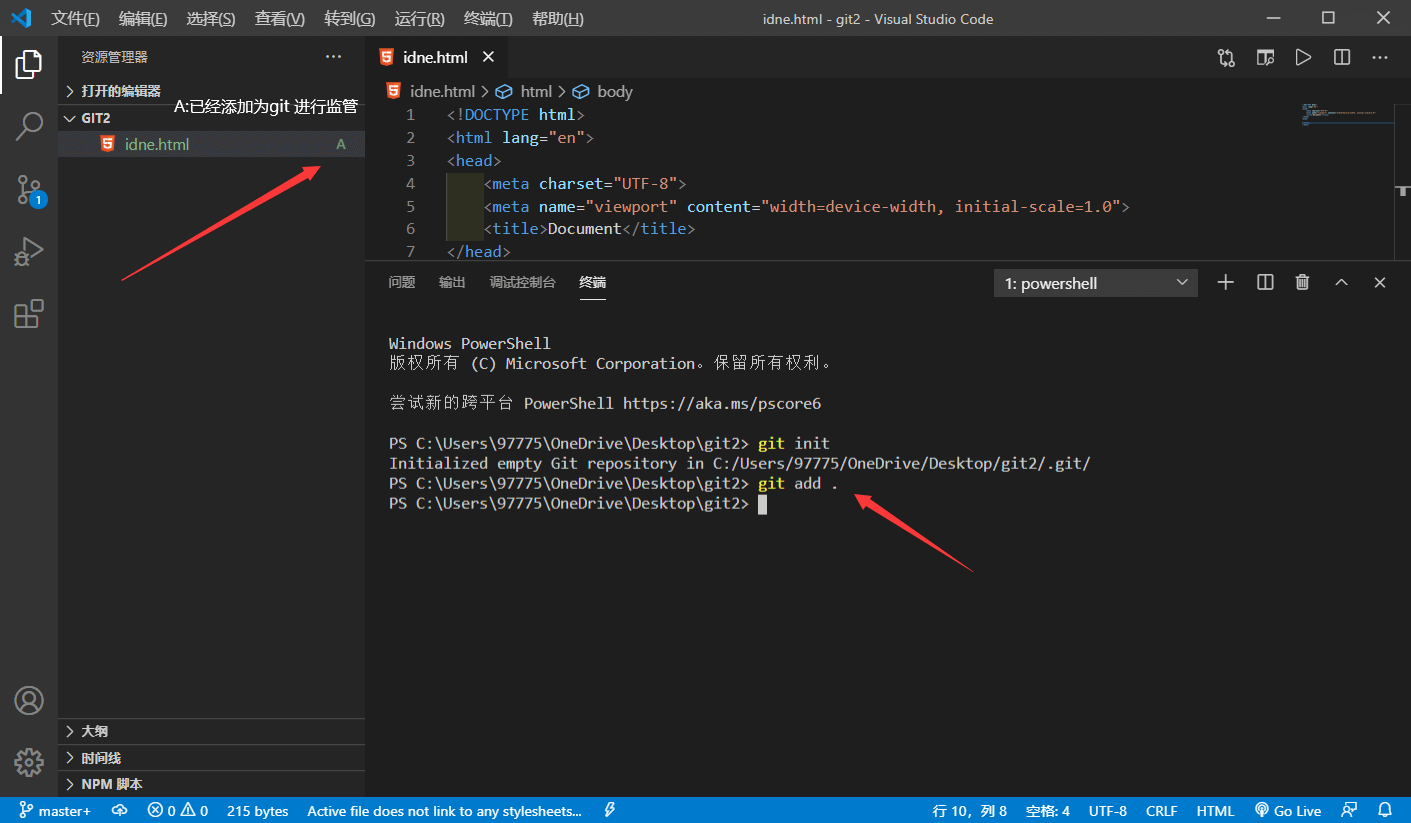This screenshot has height=823, width=1411.
Task: Click the master+ branch indicator
Action: (55, 811)
